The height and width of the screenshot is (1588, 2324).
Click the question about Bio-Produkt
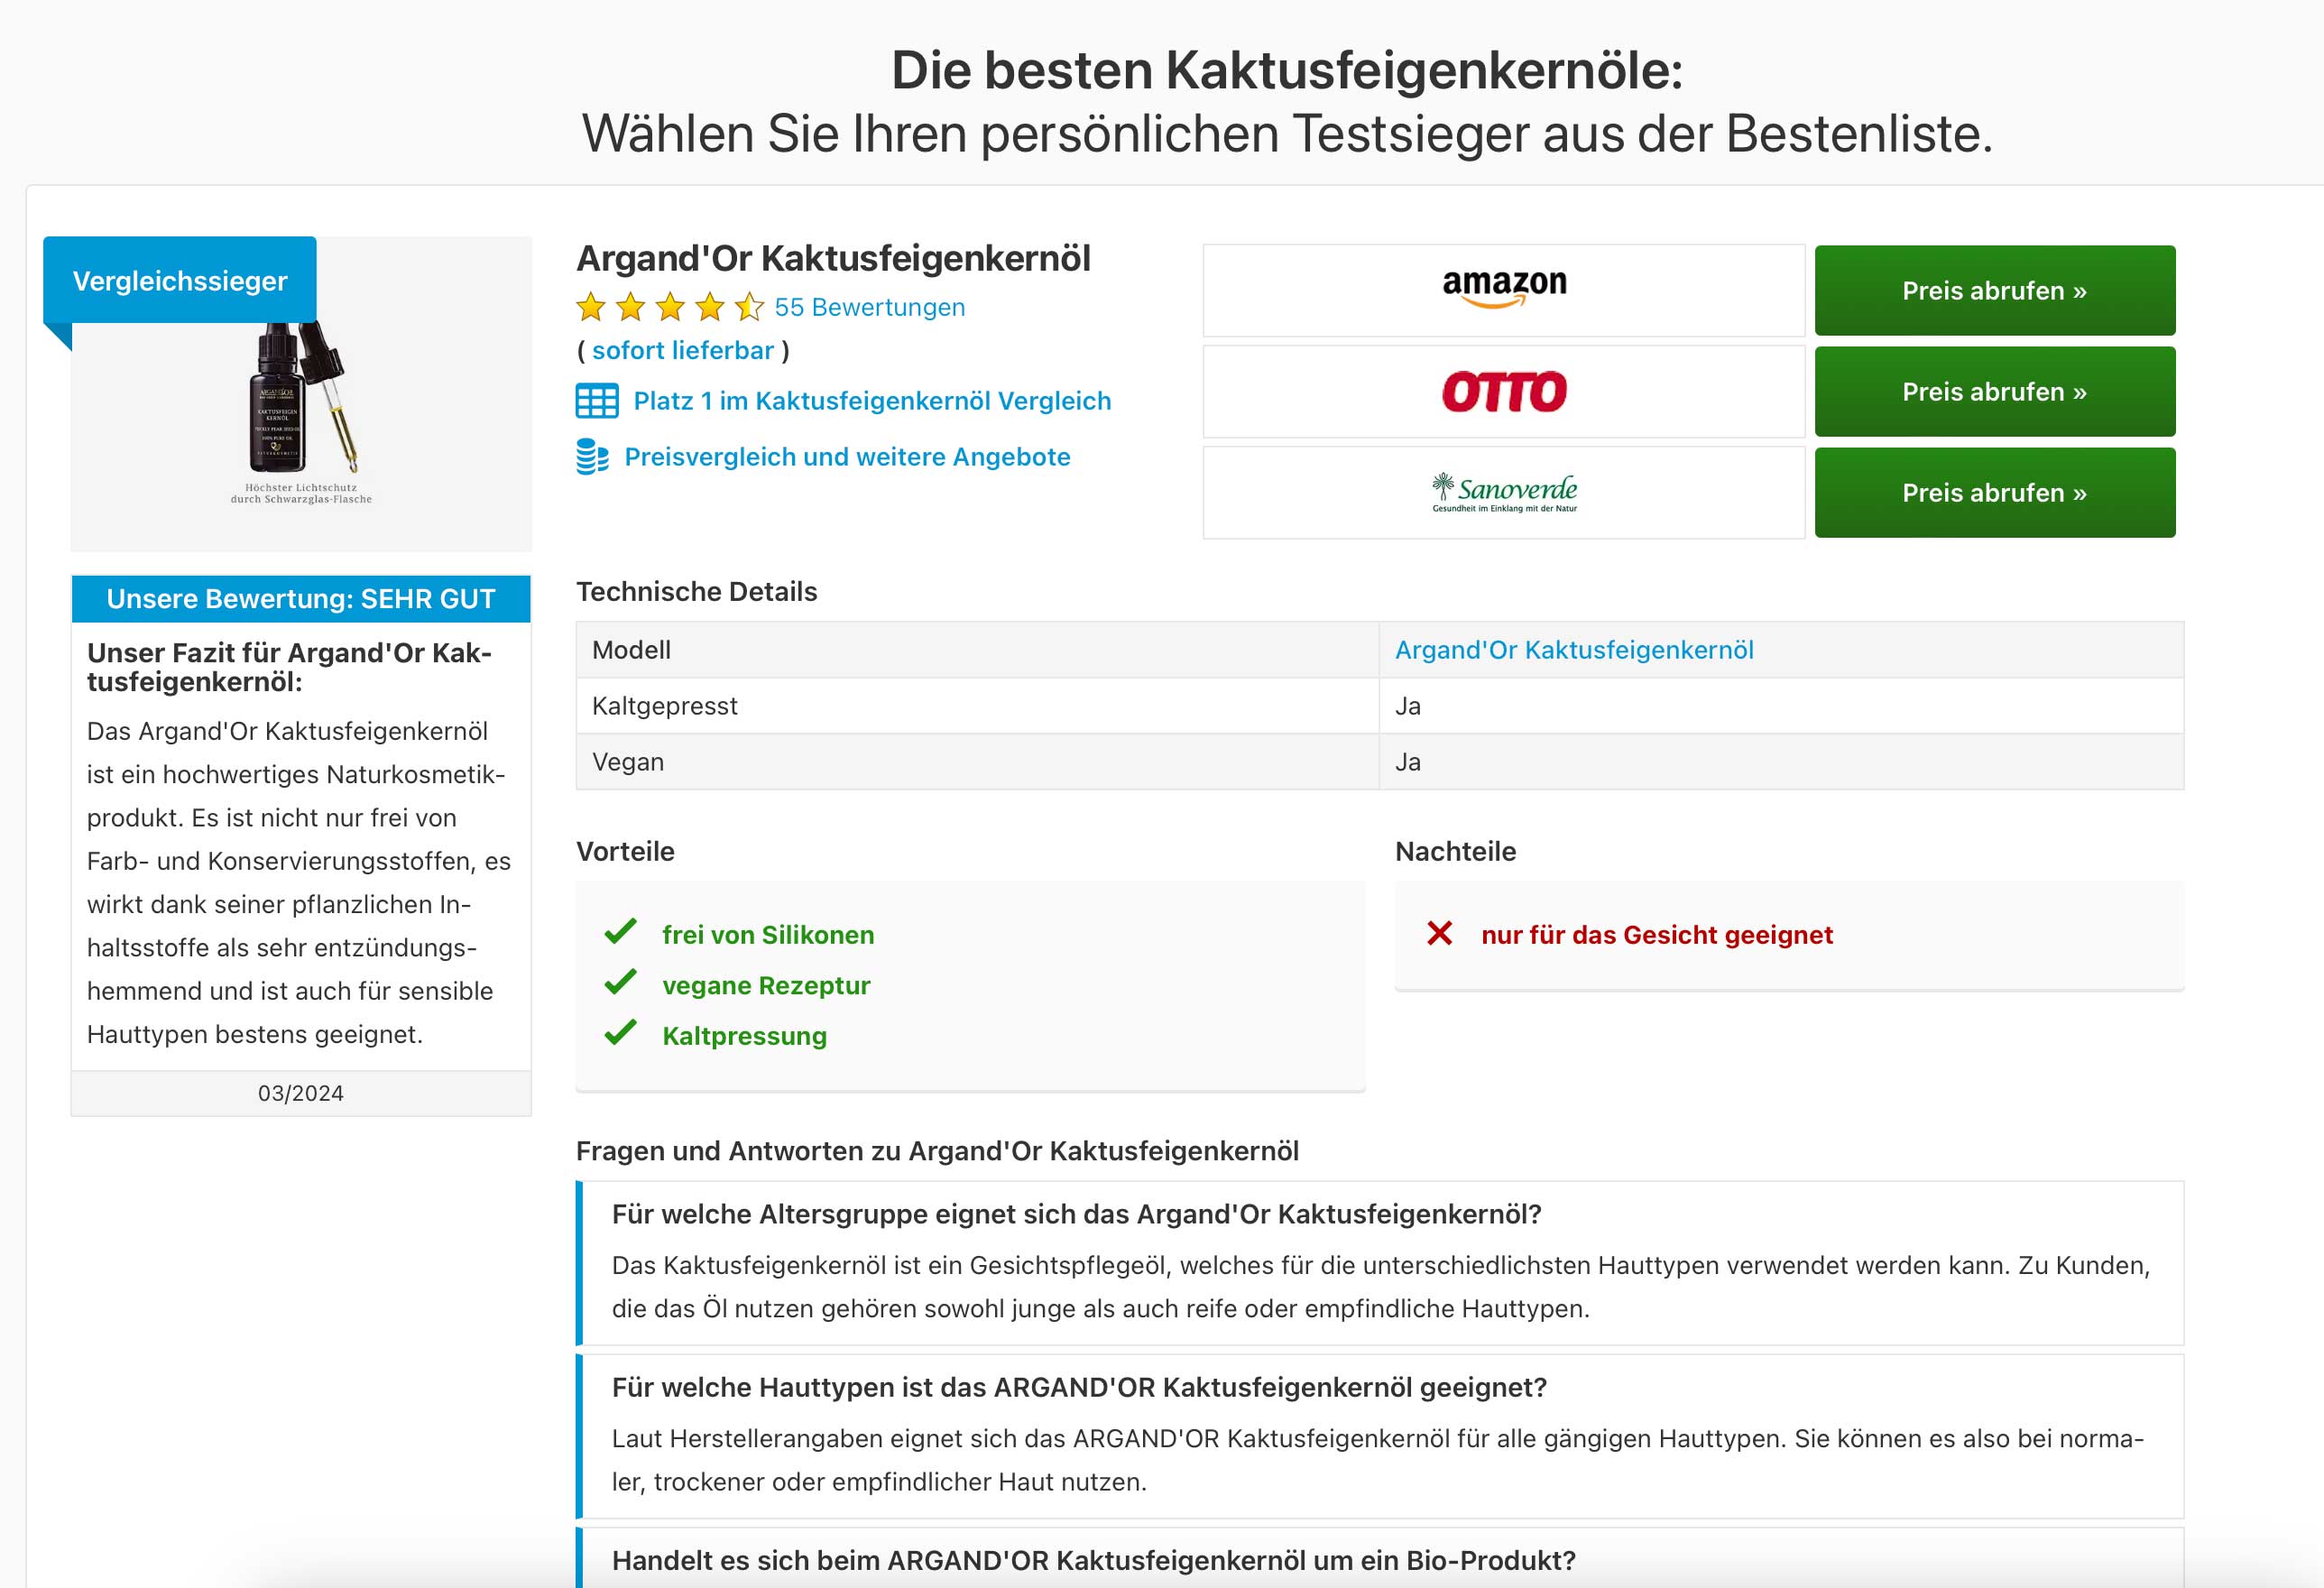pos(1093,1560)
